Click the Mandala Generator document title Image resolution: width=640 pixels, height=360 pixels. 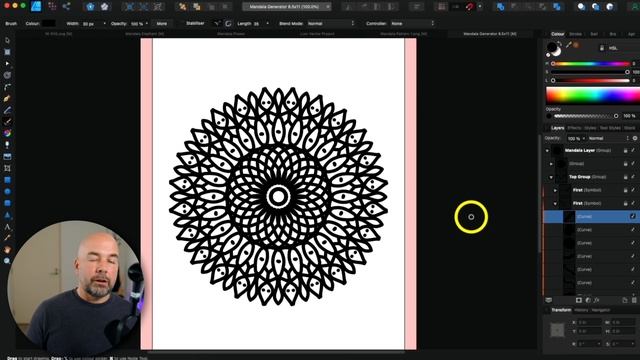pyautogui.click(x=284, y=7)
